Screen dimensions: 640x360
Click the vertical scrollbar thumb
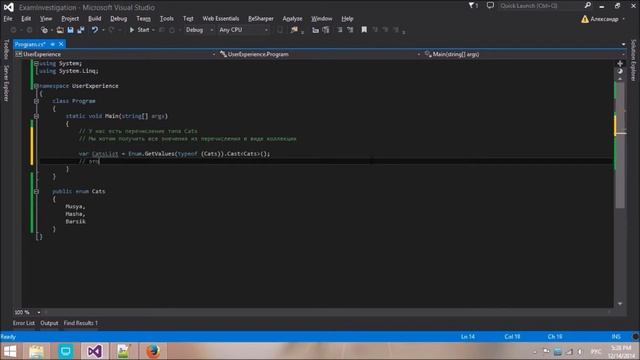click(x=620, y=145)
